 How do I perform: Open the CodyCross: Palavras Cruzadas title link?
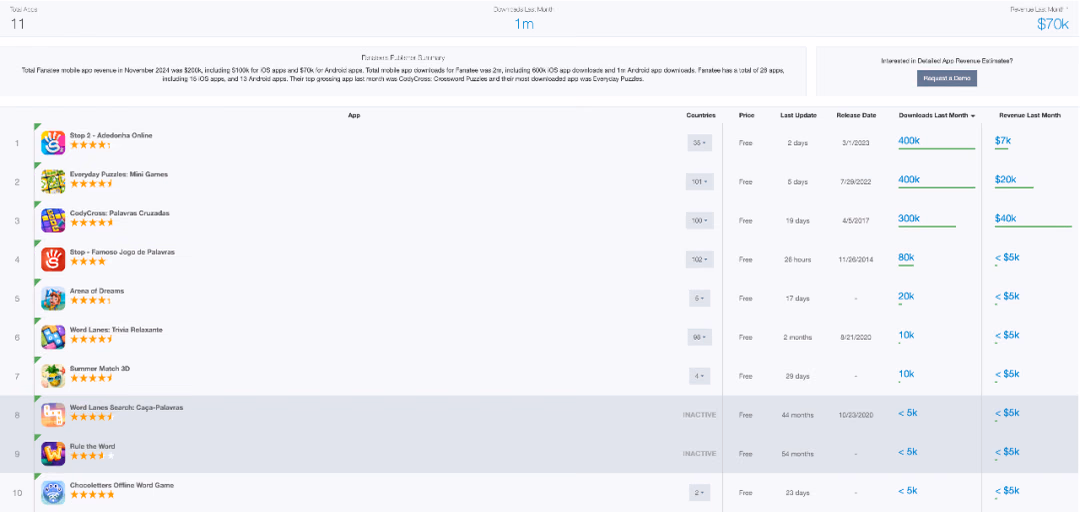pyautogui.click(x=119, y=214)
